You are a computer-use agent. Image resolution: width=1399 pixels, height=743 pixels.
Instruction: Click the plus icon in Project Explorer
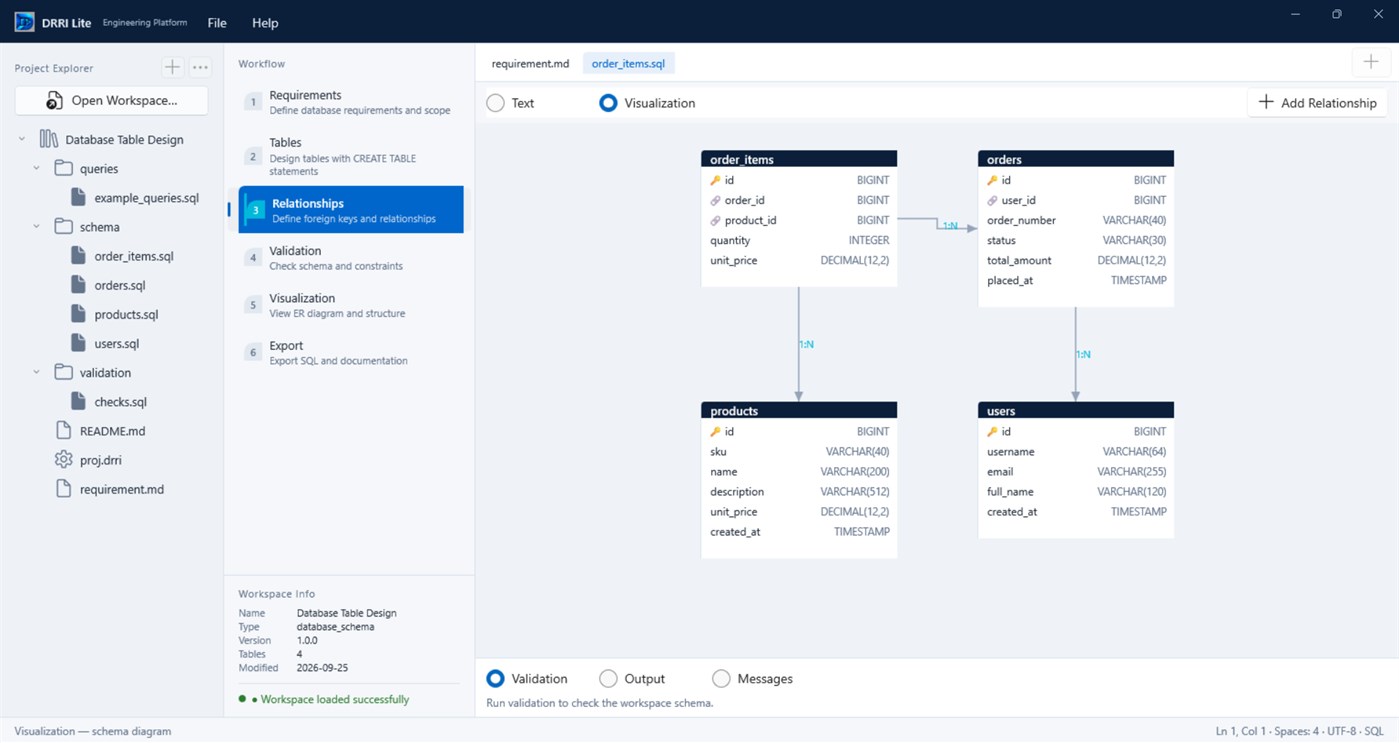(x=172, y=67)
